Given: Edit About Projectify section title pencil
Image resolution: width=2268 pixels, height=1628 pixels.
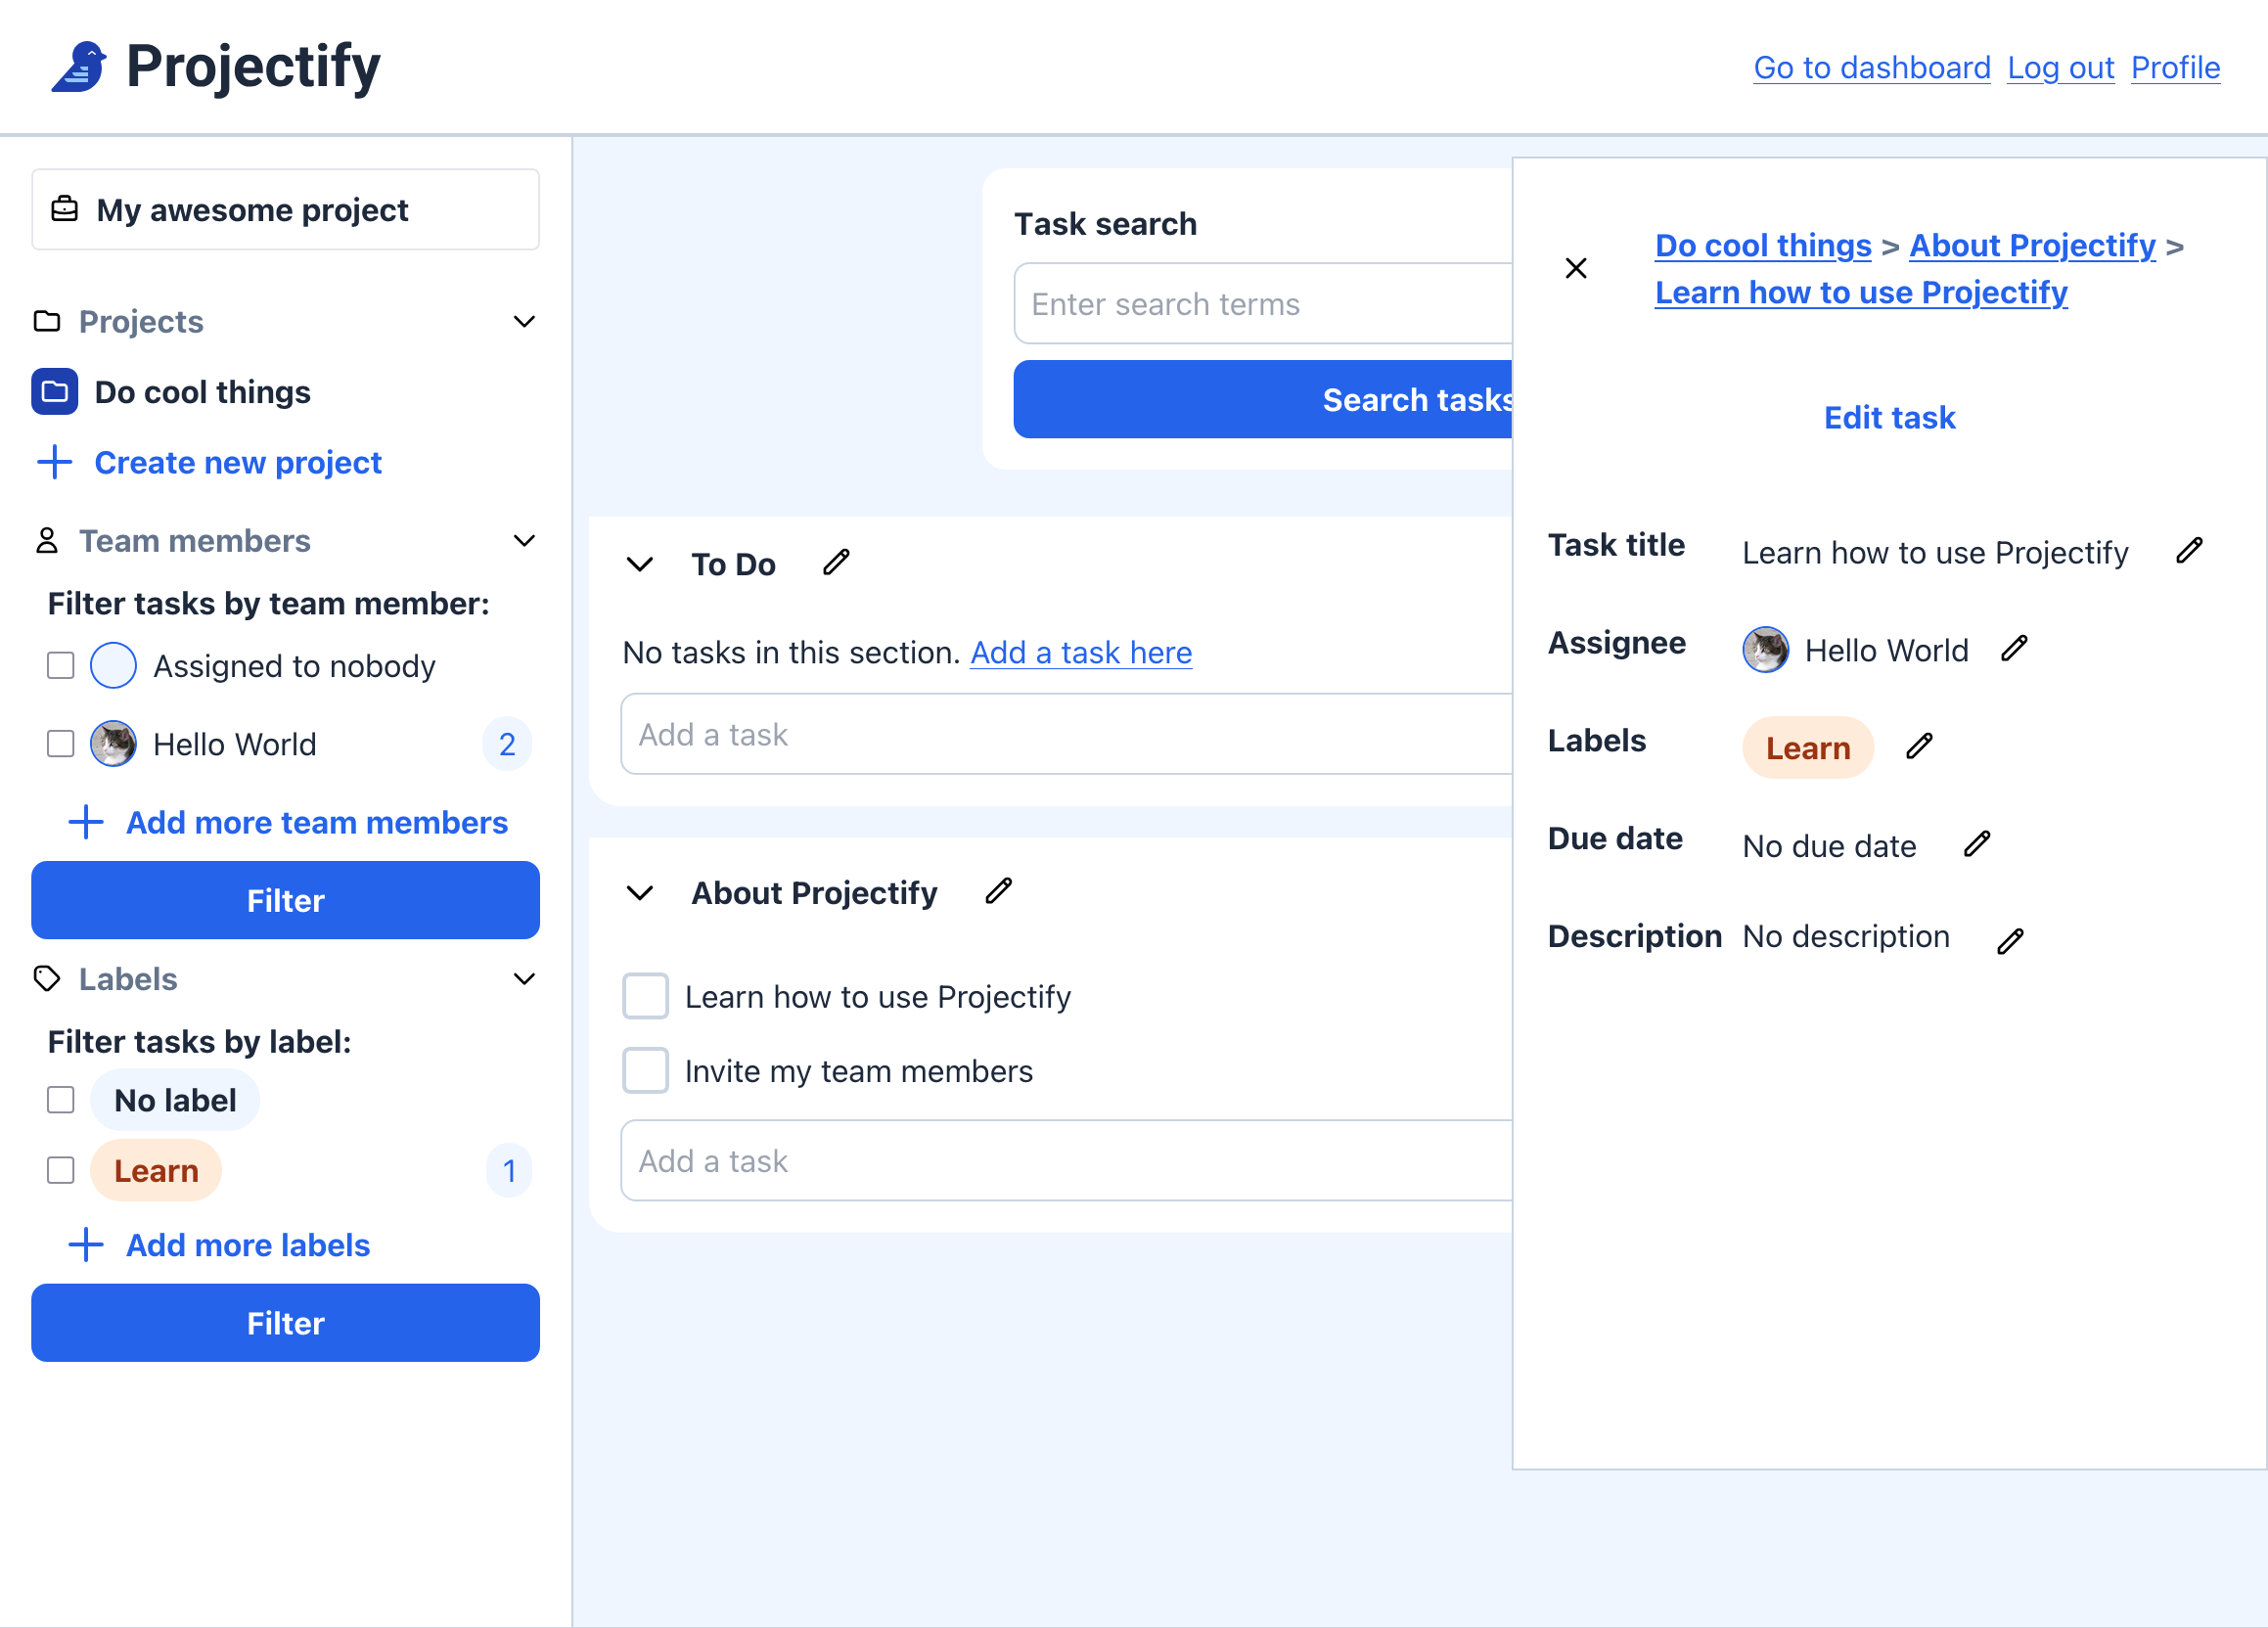Looking at the screenshot, I should [x=998, y=891].
